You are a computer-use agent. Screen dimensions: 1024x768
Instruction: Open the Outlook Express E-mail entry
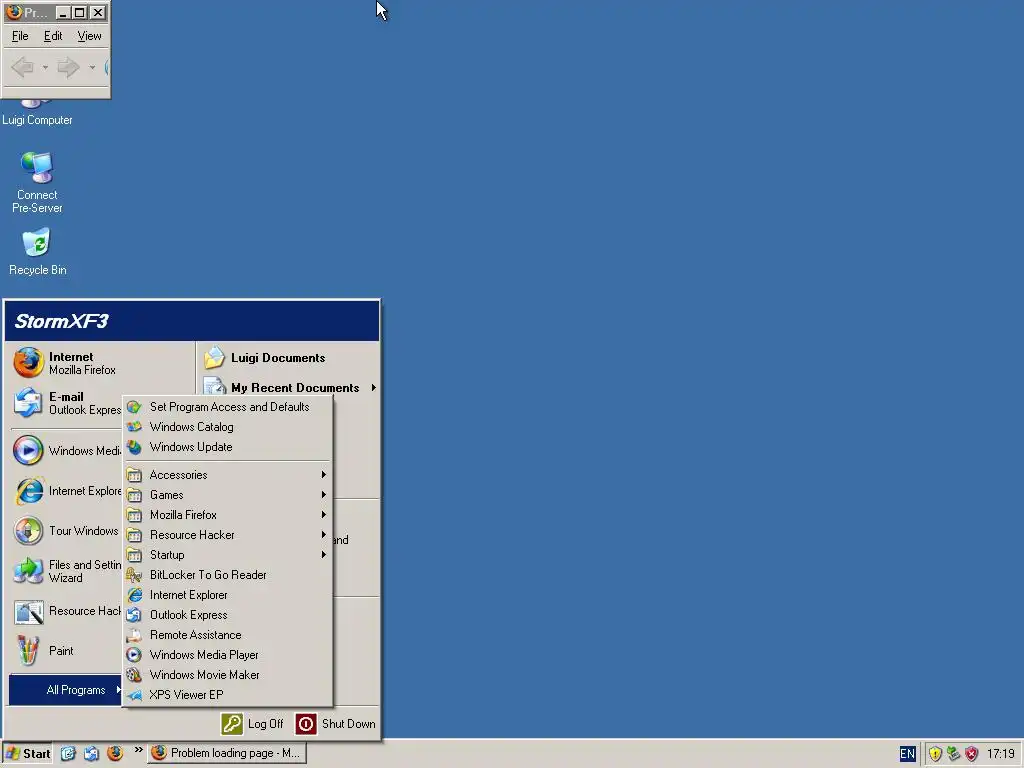click(65, 403)
